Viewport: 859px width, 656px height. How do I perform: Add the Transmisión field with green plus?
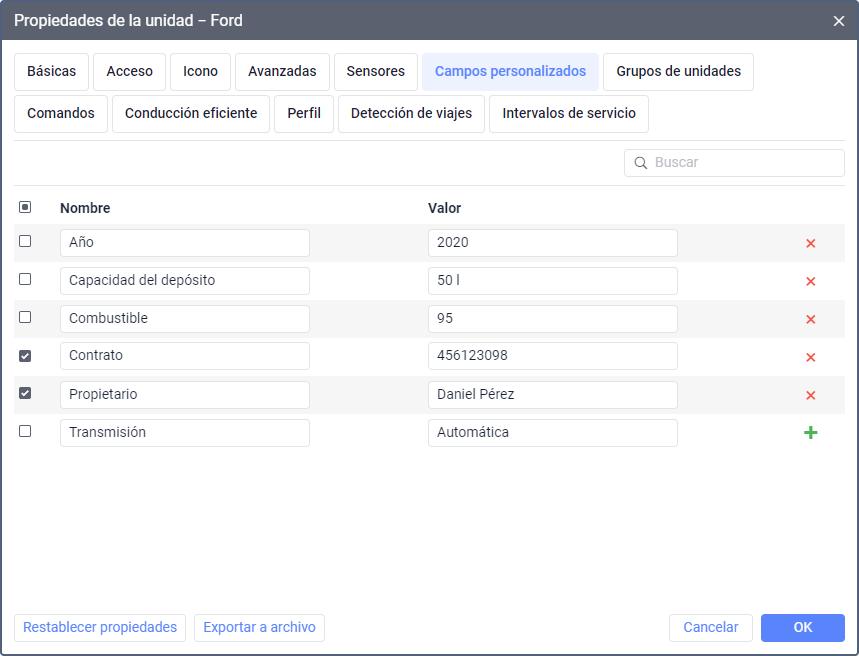coord(810,433)
